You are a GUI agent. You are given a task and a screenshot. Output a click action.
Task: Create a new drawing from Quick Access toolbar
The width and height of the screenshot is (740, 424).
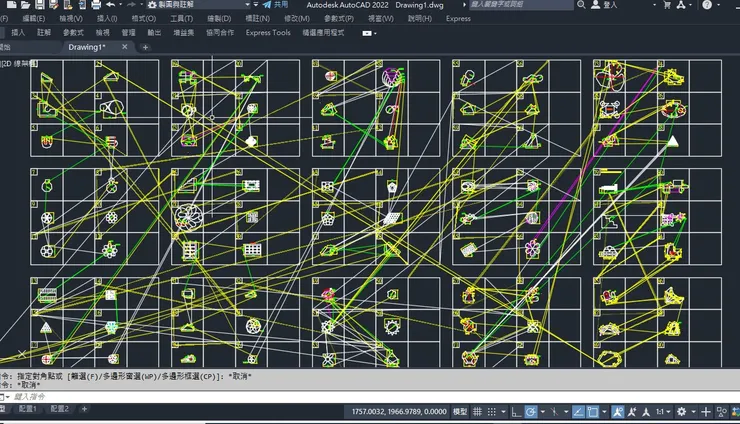pyautogui.click(x=11, y=5)
